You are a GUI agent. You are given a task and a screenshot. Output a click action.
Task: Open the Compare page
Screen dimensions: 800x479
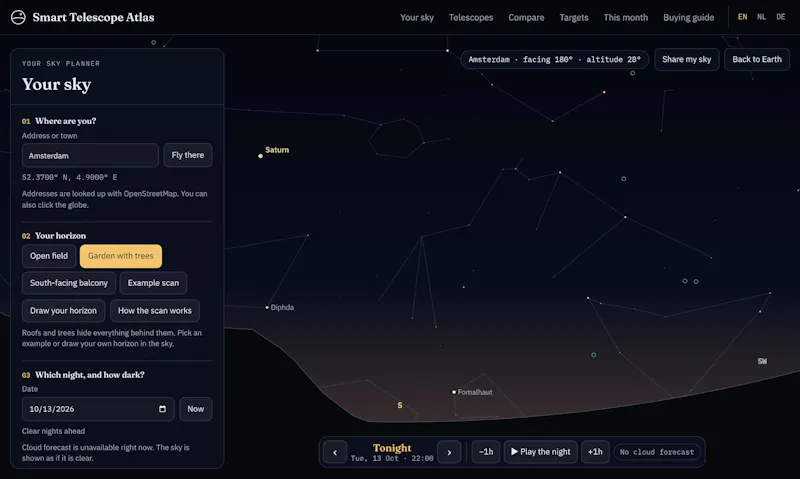(x=526, y=17)
